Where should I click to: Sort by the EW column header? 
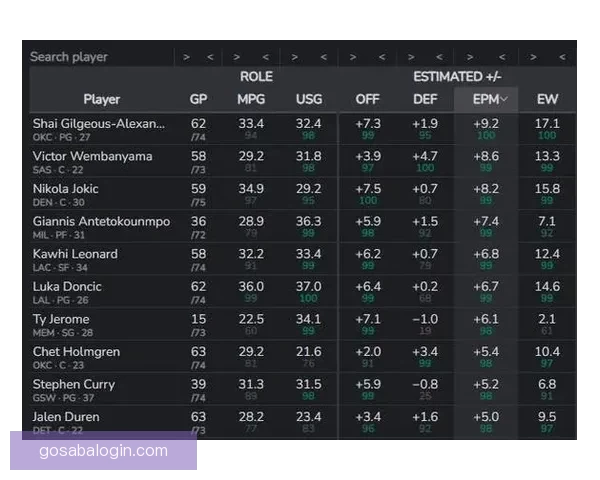pos(547,99)
